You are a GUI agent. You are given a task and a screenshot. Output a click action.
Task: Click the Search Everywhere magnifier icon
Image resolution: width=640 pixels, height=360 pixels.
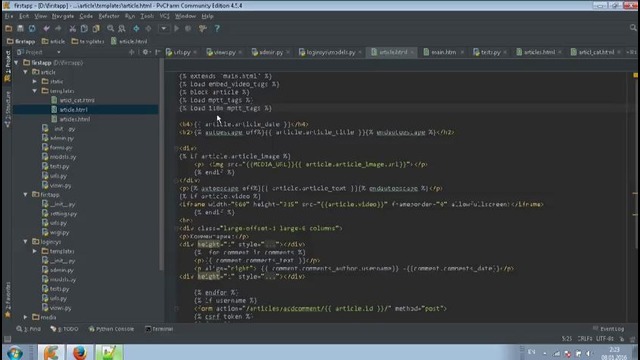[x=633, y=28]
